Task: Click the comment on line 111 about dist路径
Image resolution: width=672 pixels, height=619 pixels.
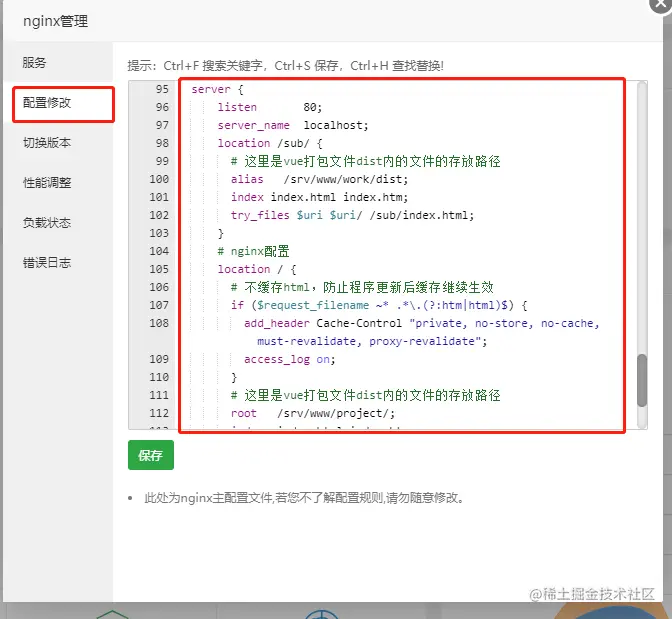Action: point(366,395)
